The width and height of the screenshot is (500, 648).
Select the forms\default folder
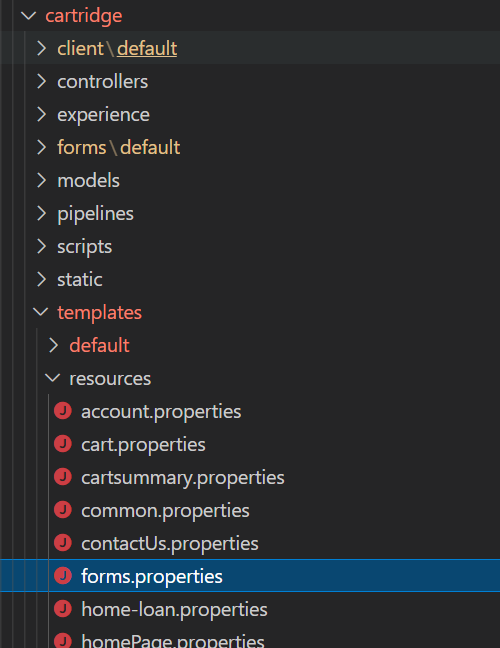click(x=119, y=148)
